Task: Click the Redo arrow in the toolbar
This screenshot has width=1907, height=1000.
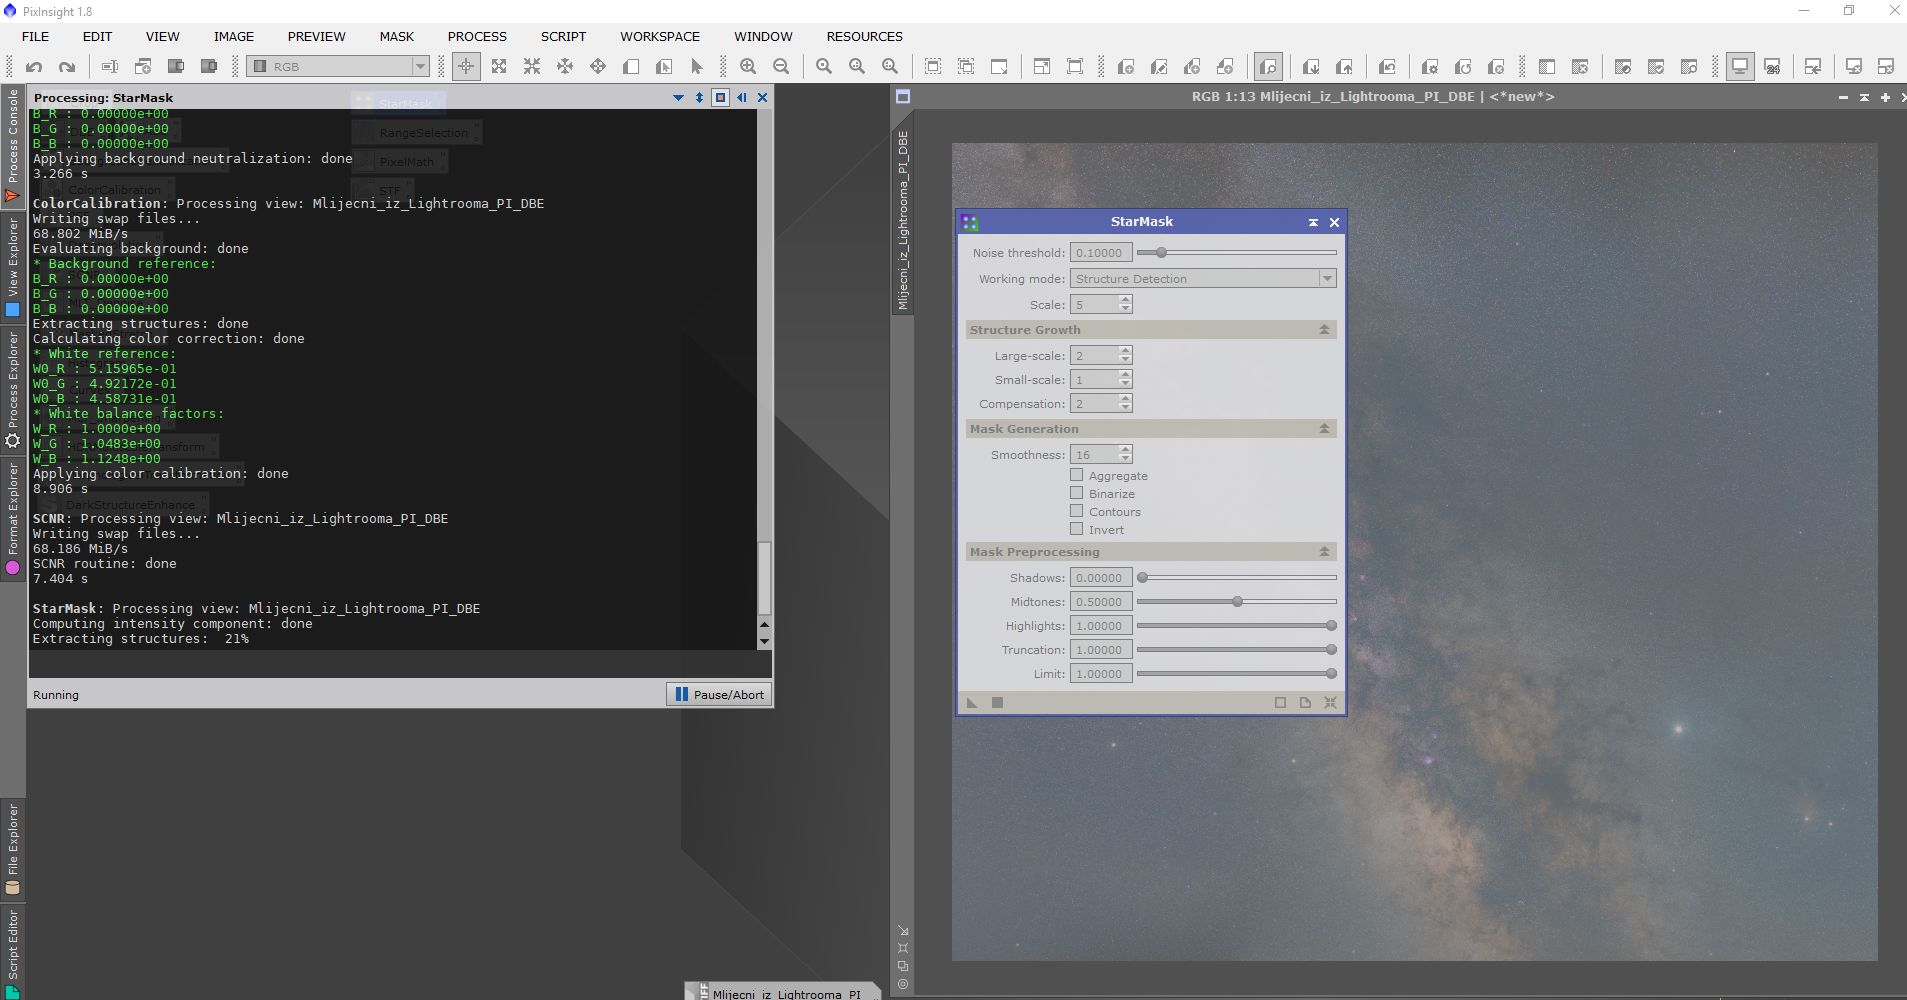Action: (x=67, y=67)
